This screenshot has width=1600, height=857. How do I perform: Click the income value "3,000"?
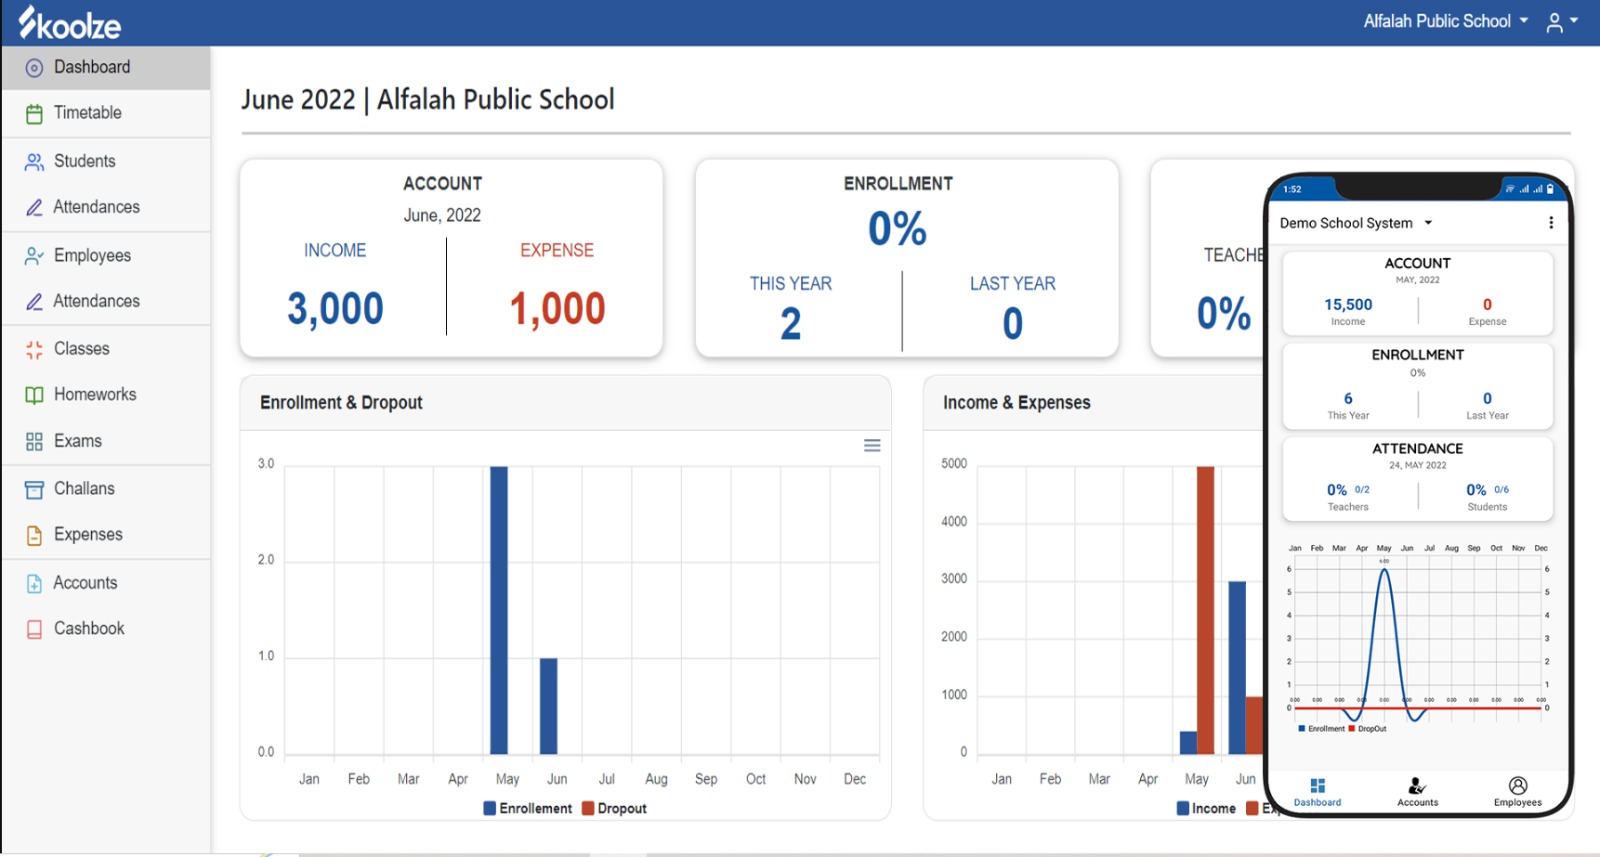pyautogui.click(x=335, y=309)
